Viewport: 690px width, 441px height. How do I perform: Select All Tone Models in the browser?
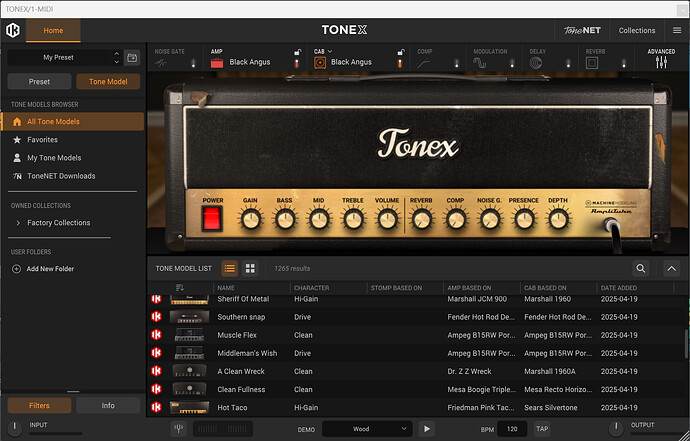(73, 121)
